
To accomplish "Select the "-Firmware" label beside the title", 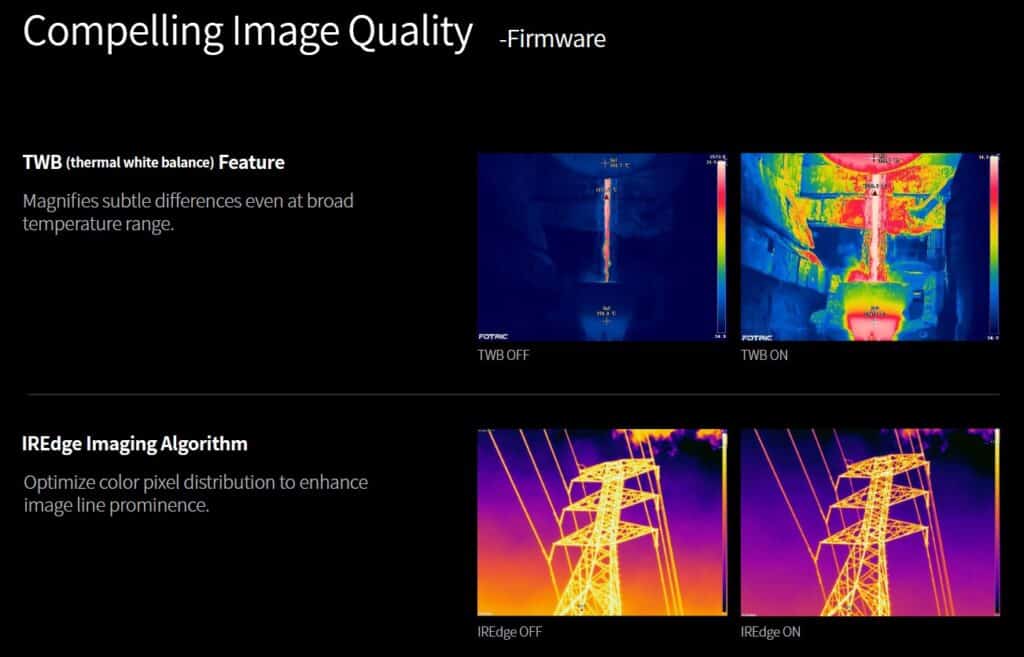I will 552,40.
